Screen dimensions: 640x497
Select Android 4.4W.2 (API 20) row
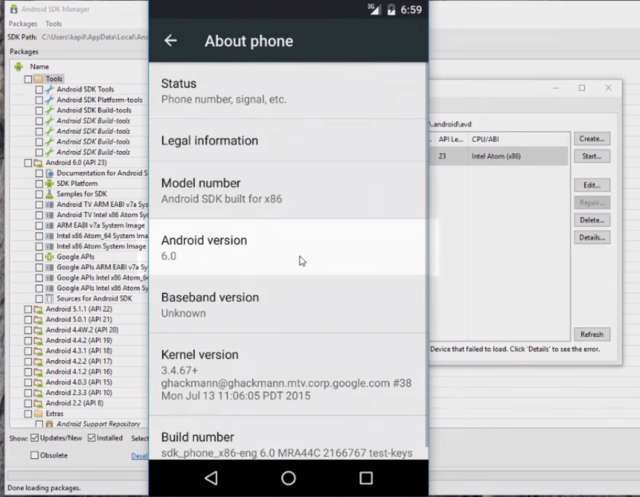click(82, 330)
